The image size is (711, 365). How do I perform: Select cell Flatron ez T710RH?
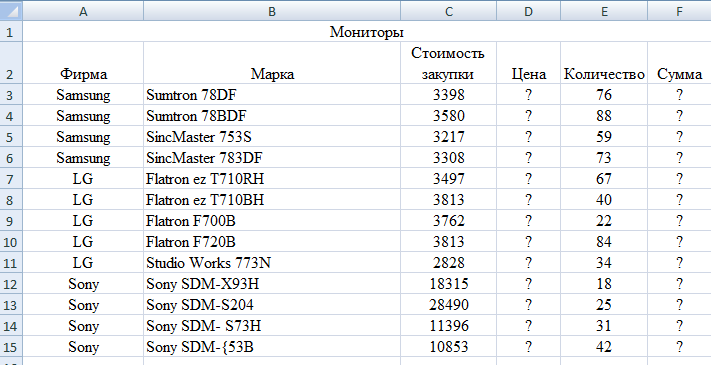tap(272, 179)
